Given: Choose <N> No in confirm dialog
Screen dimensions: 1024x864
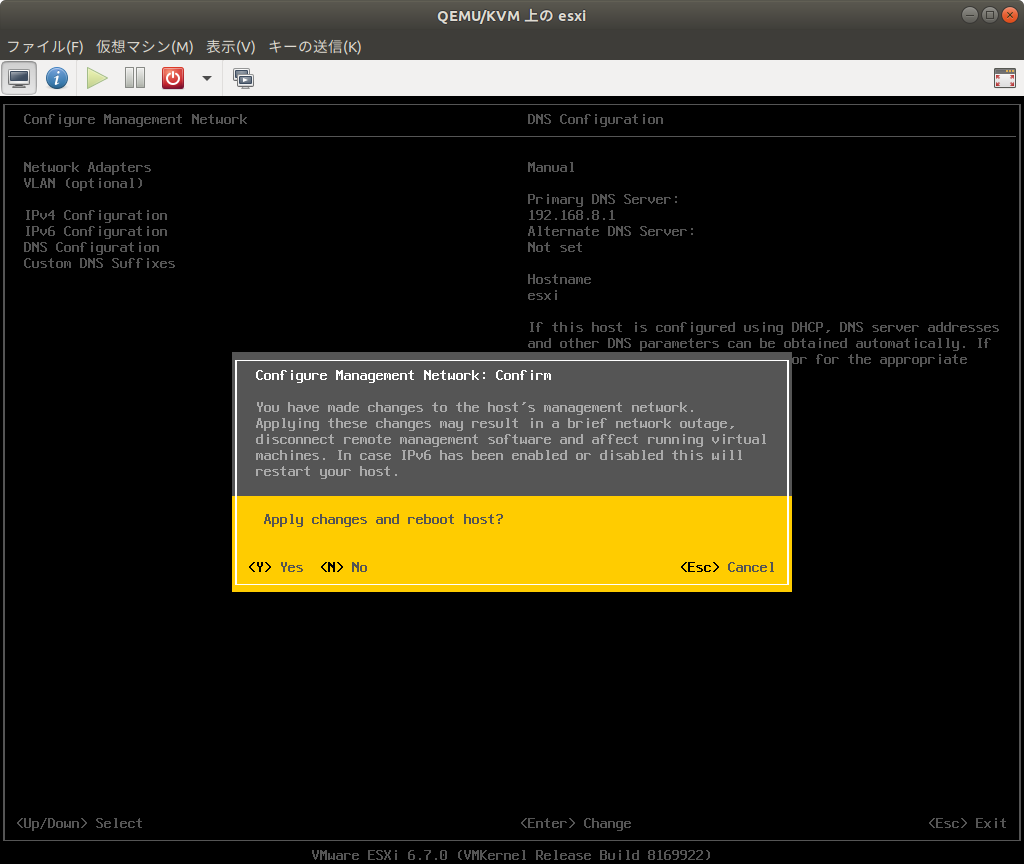Looking at the screenshot, I should pyautogui.click(x=344, y=567).
